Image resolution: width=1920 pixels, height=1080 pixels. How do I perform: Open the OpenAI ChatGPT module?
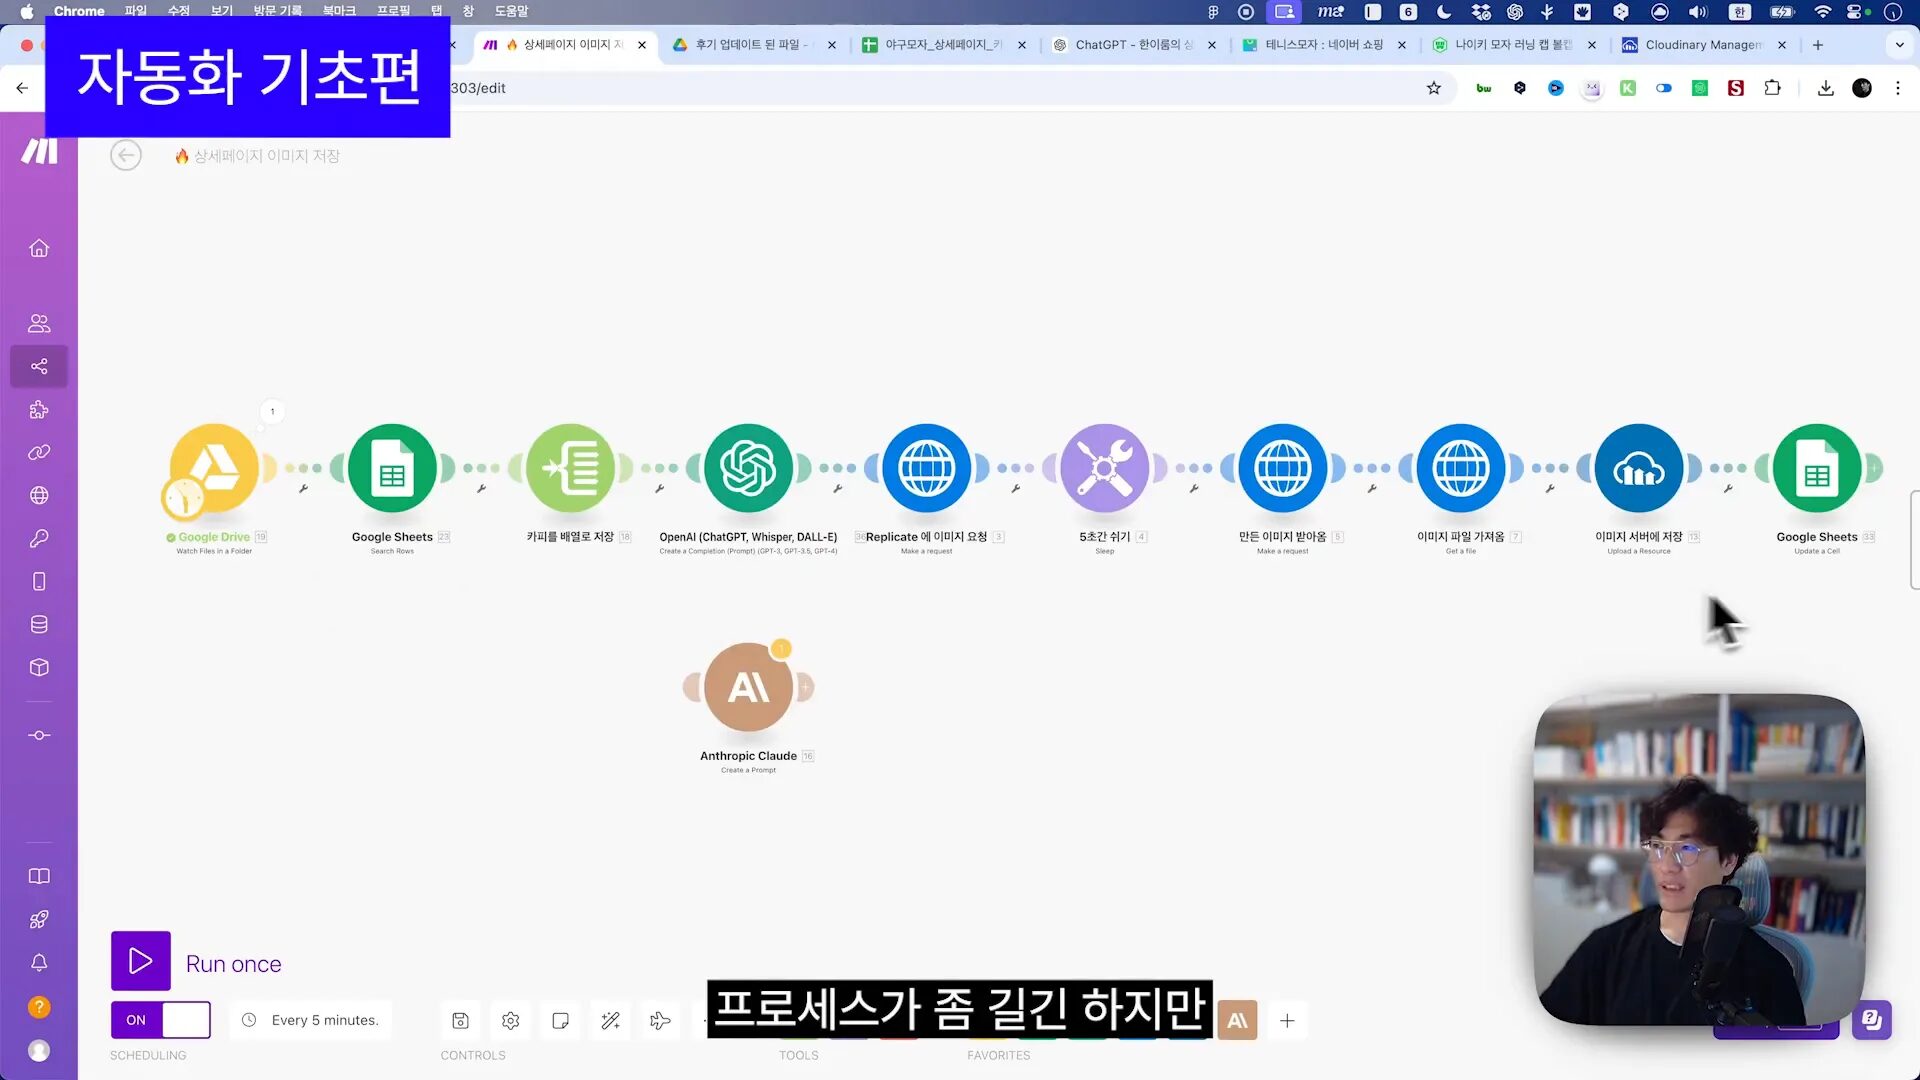tap(748, 467)
